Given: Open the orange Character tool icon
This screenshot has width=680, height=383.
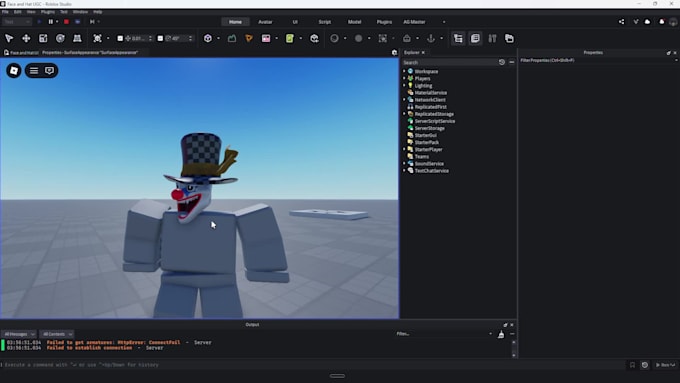Looking at the screenshot, I should [x=249, y=39].
